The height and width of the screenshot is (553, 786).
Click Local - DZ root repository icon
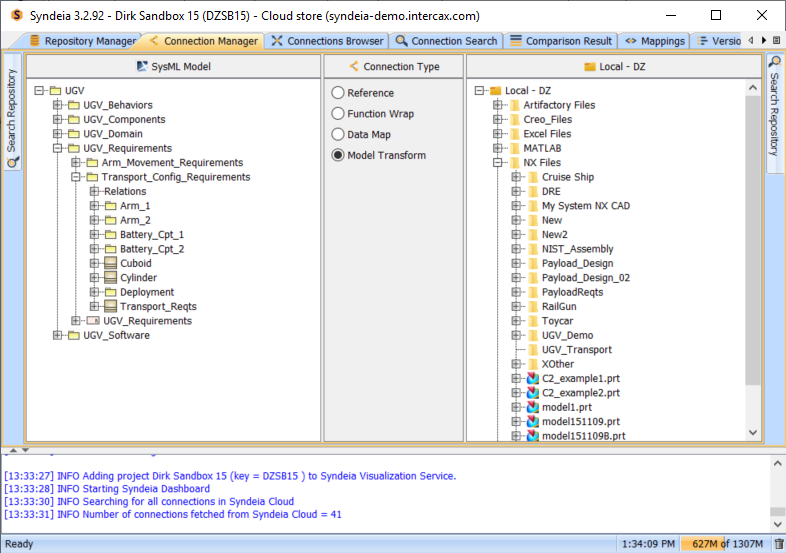coord(495,91)
